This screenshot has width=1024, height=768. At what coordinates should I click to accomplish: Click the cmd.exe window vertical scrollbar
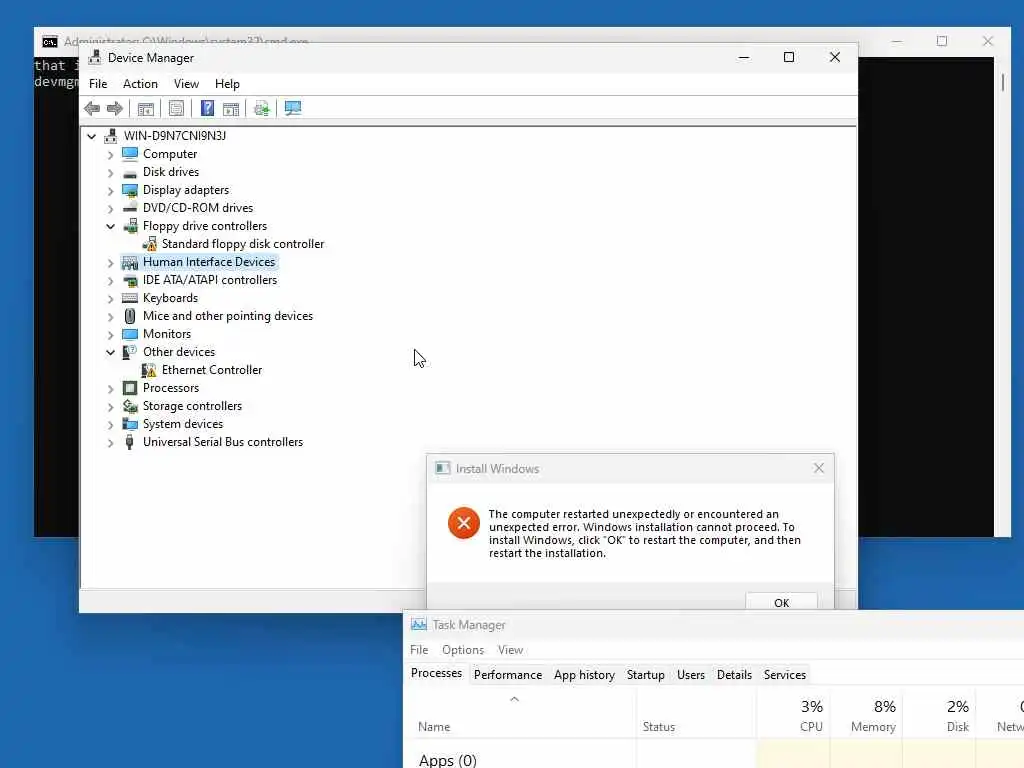[1002, 294]
